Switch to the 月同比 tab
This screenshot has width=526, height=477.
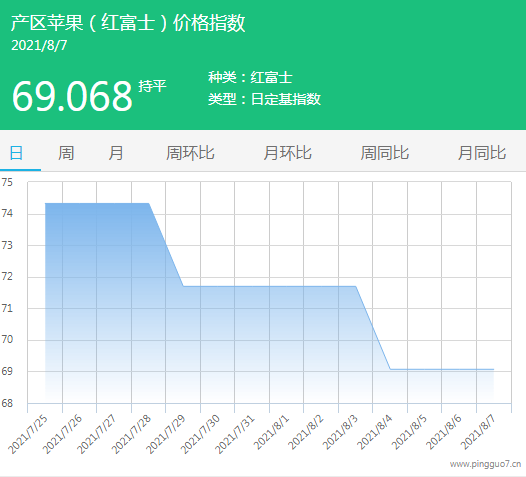pyautogui.click(x=482, y=153)
